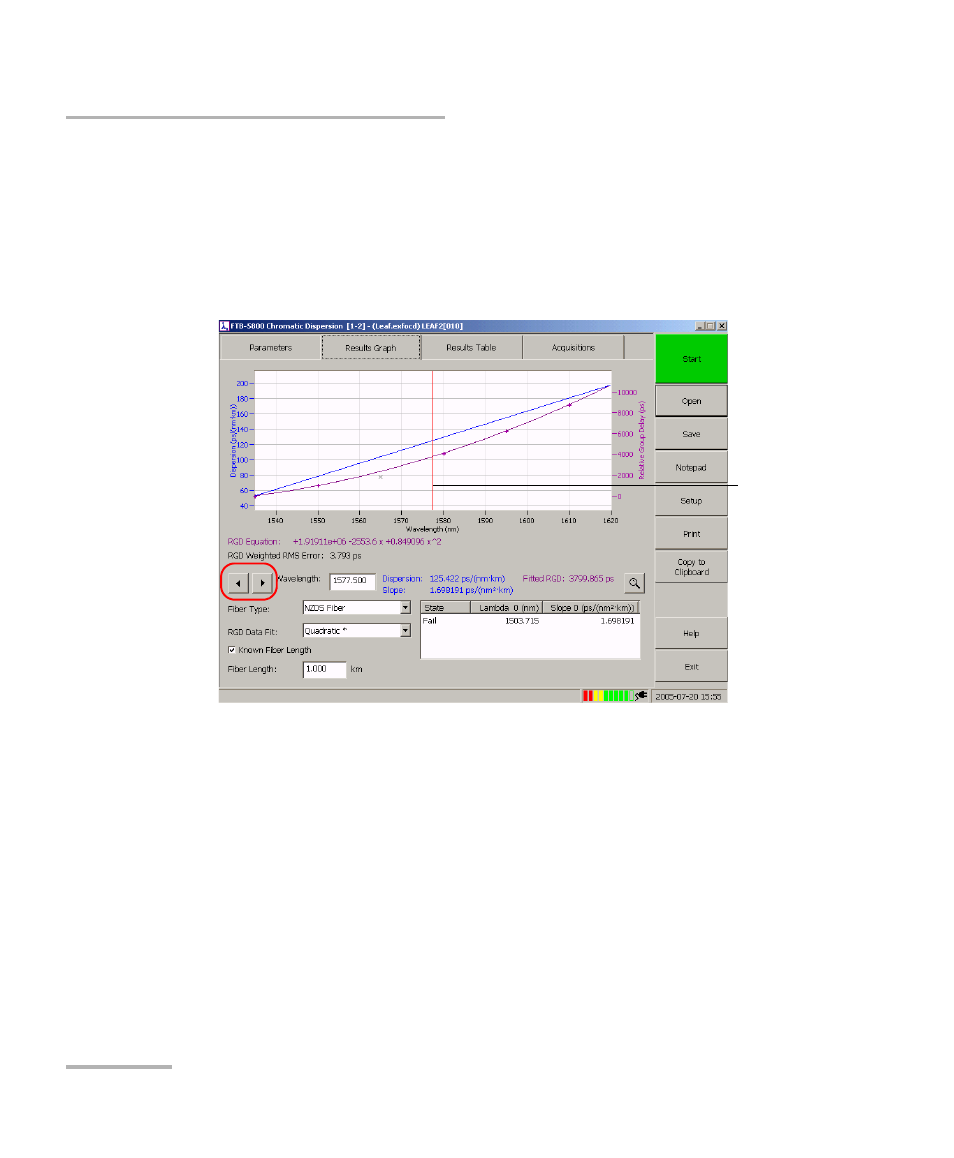
Task: Click the Setup button
Action: [691, 501]
